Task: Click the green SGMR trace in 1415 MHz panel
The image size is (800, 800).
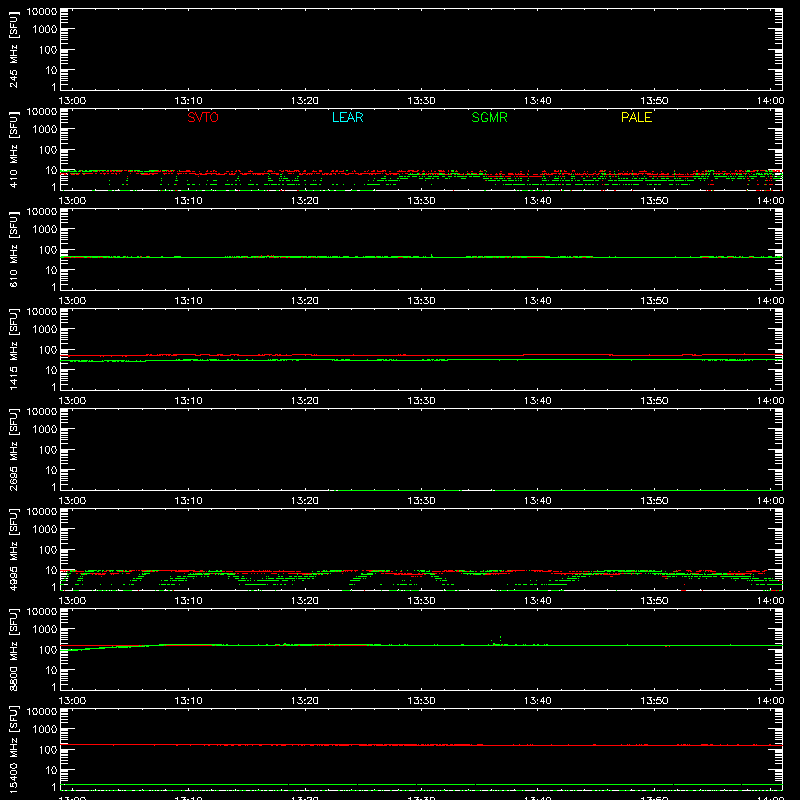Action: (421, 360)
